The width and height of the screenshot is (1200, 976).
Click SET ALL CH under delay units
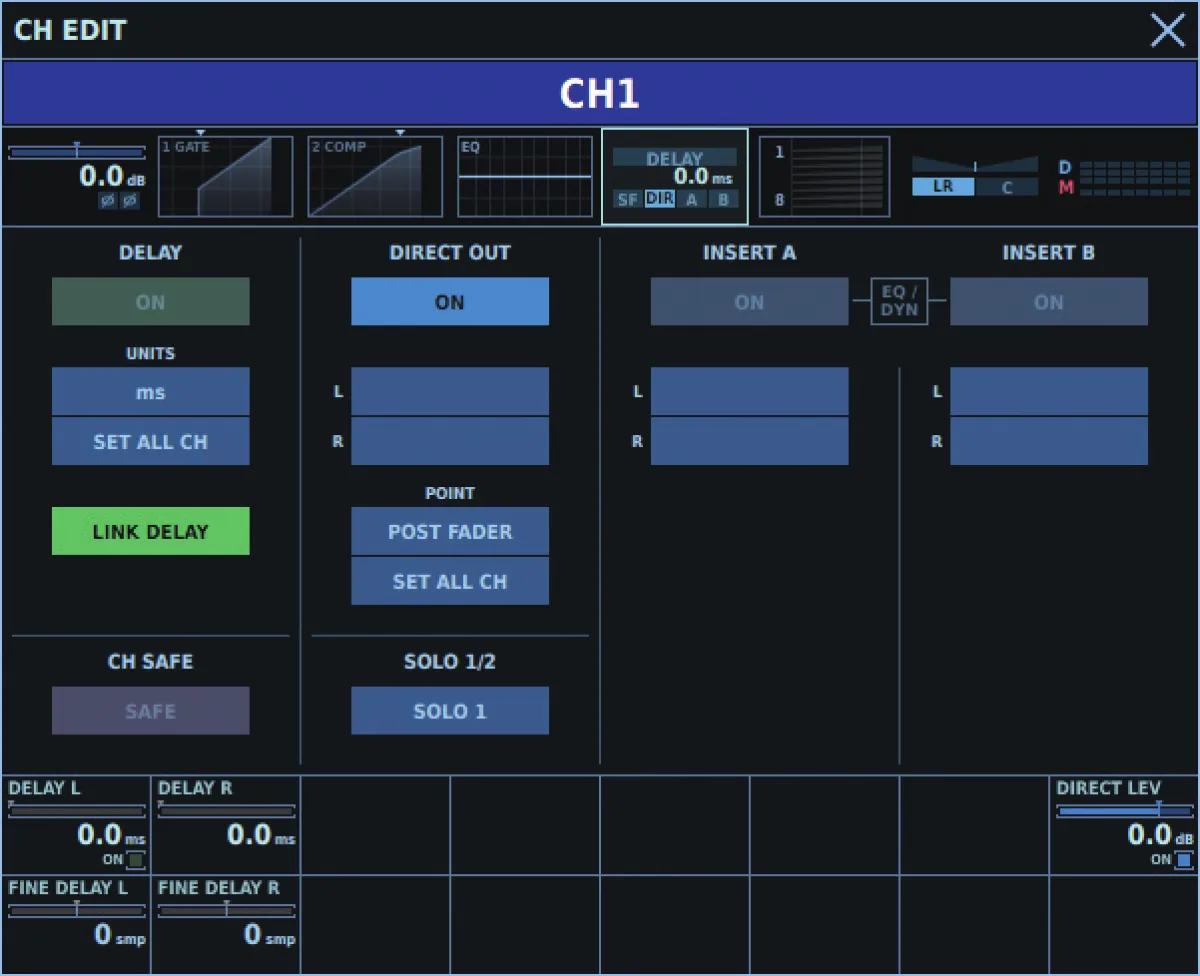coord(151,441)
